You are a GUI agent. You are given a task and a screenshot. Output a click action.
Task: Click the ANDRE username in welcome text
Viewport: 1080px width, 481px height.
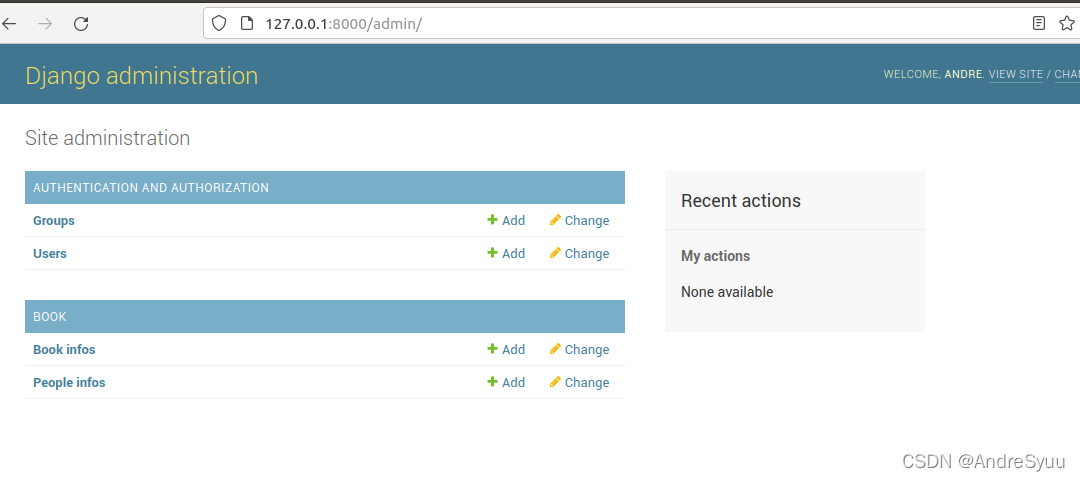click(964, 74)
